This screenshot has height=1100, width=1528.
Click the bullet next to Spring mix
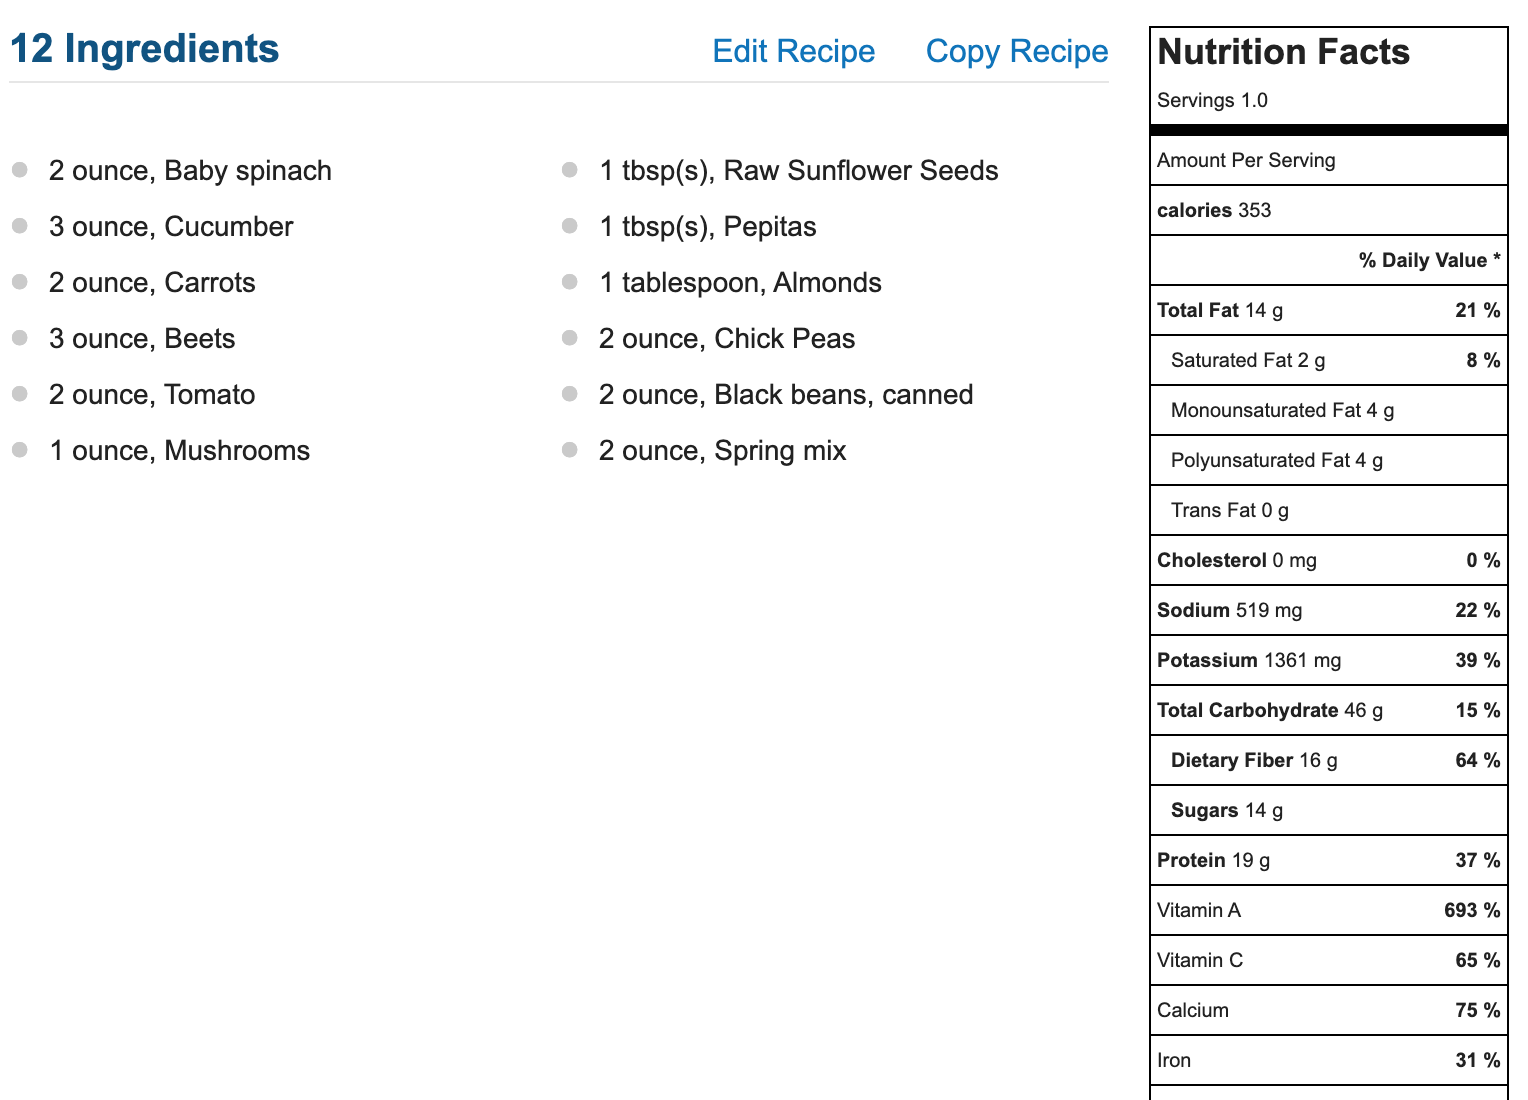[570, 450]
